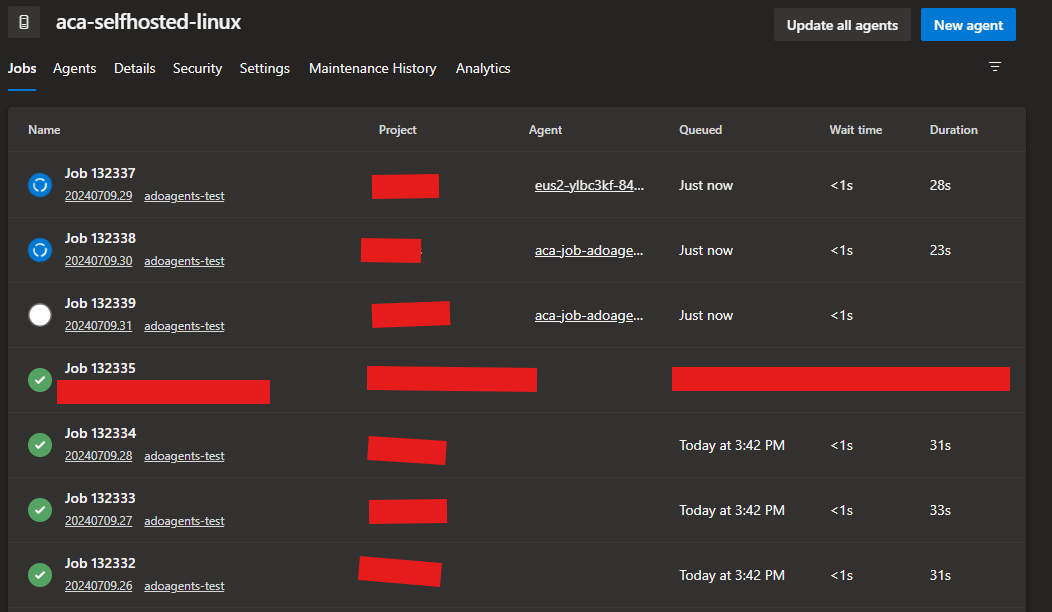
Task: Open agent link eus2-ylbc3kf-84...
Action: tap(589, 186)
